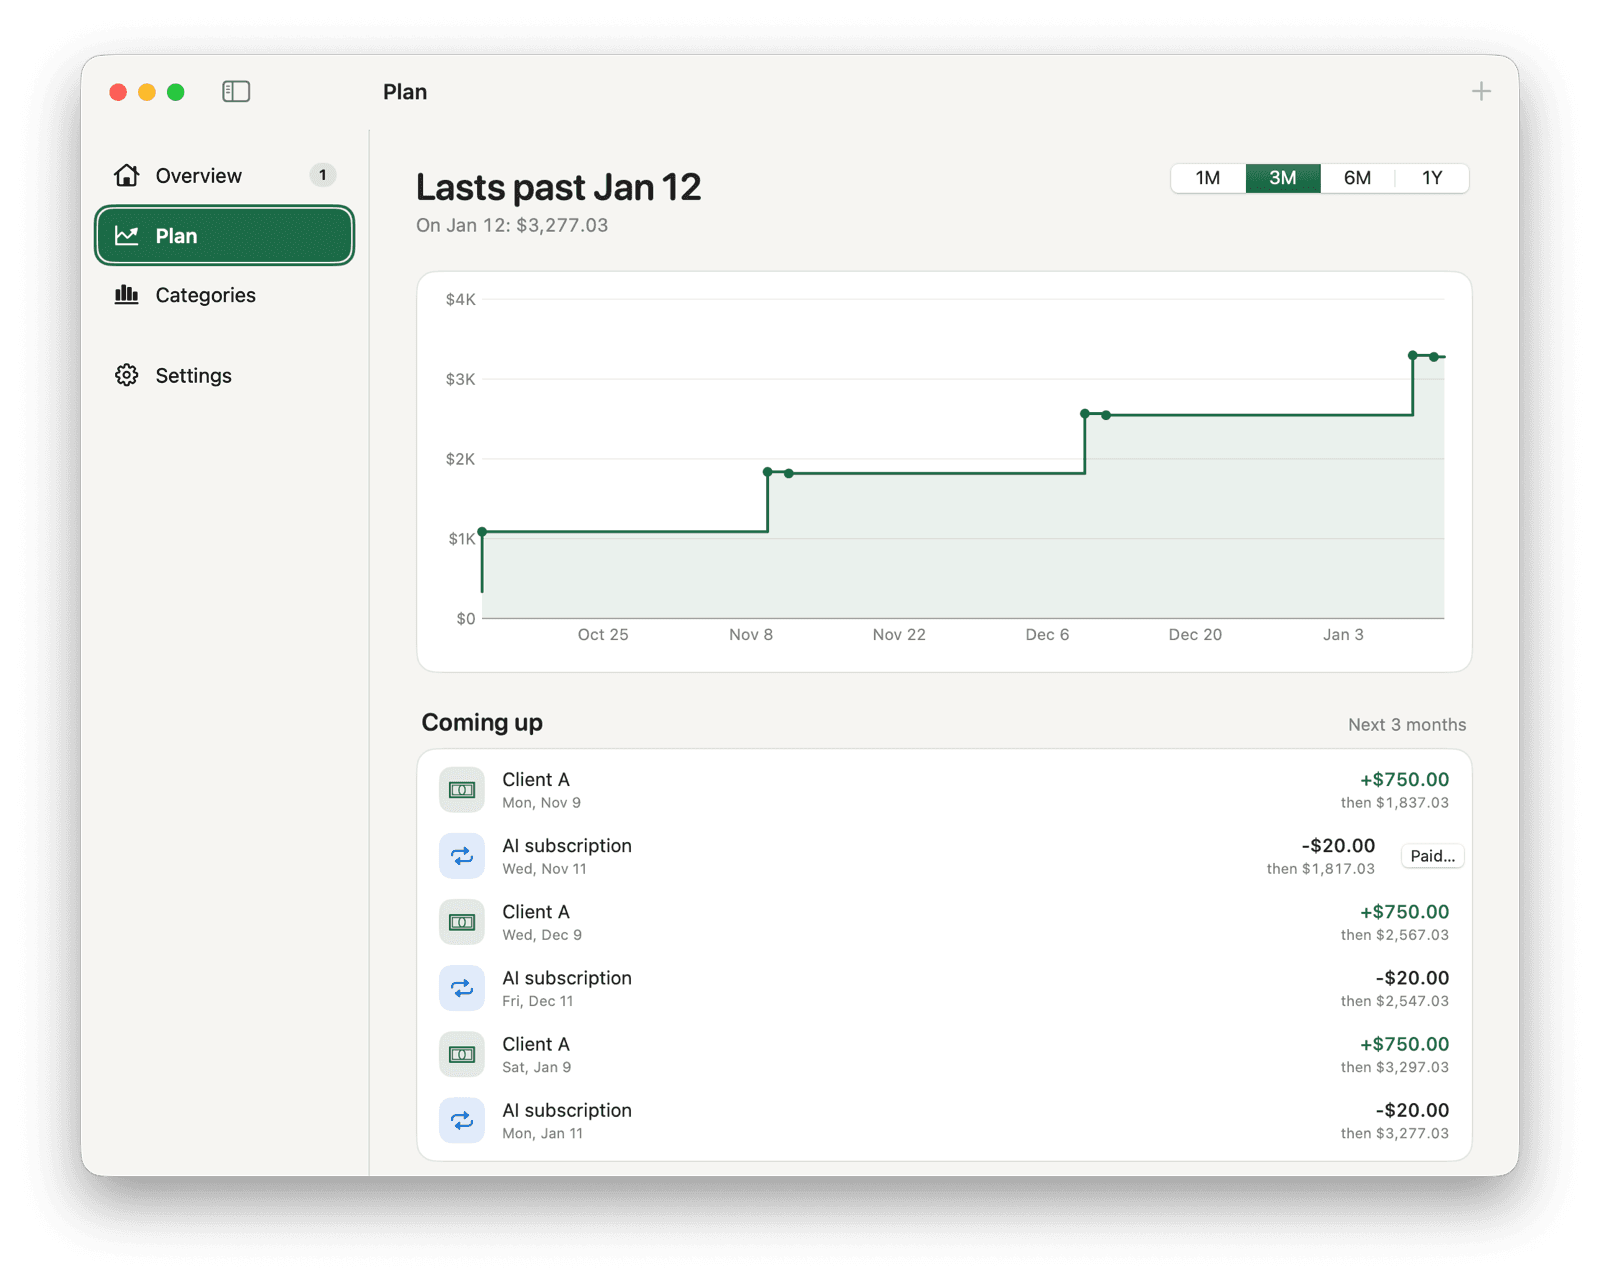Switch chart range to 6M
This screenshot has width=1600, height=1283.
(x=1357, y=178)
